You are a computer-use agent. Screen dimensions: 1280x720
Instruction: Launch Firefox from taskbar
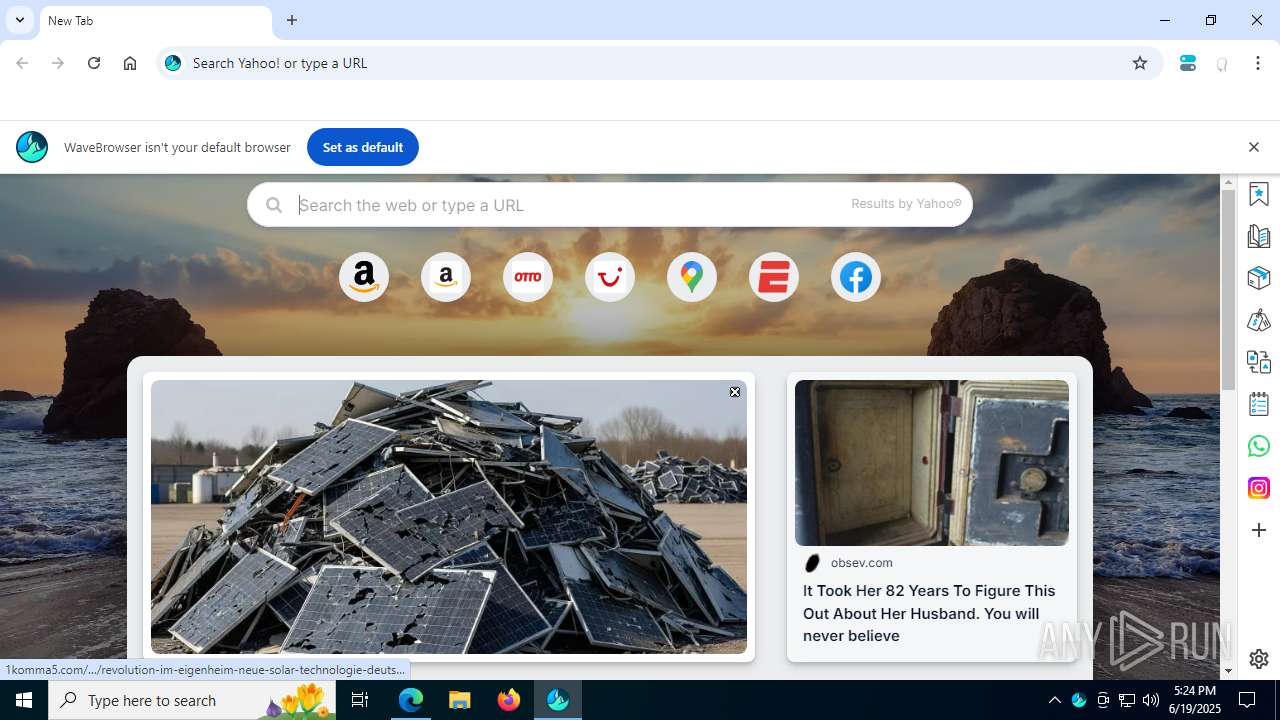pos(509,700)
